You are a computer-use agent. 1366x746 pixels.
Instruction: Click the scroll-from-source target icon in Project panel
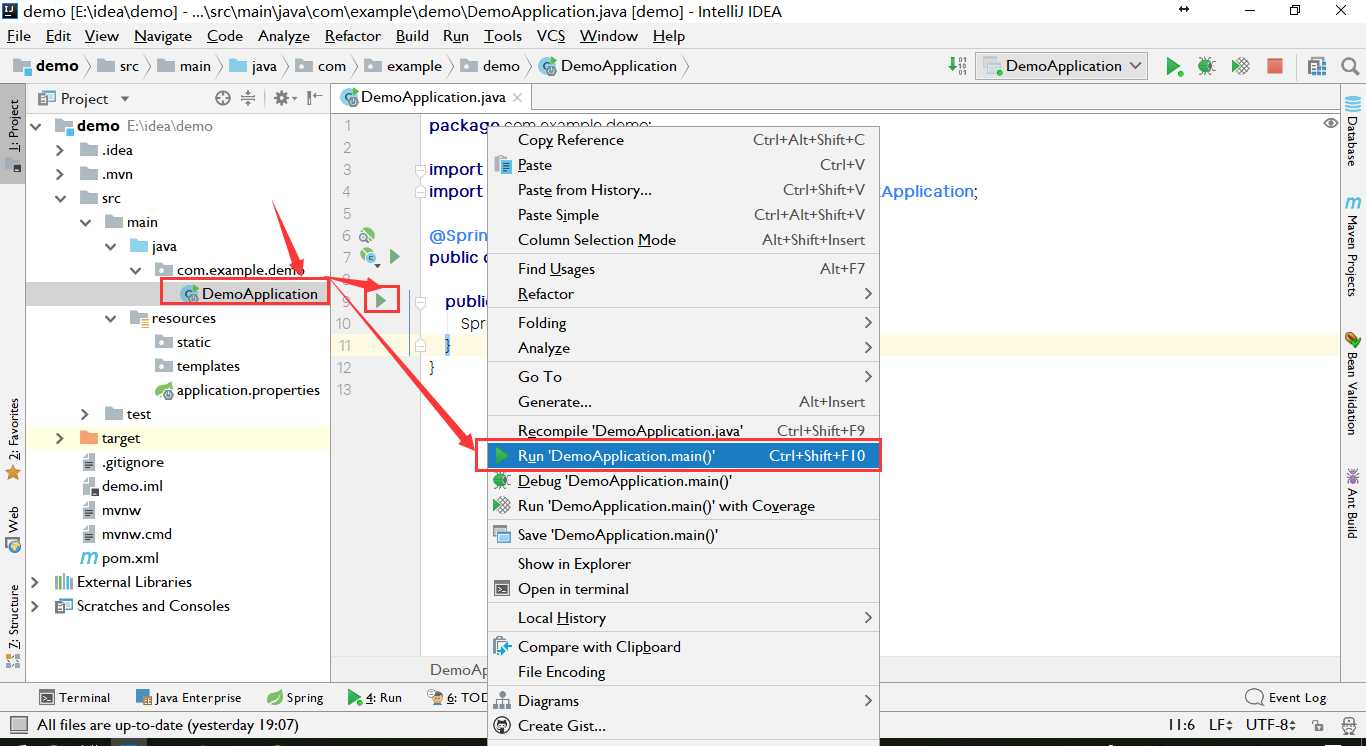pos(223,98)
